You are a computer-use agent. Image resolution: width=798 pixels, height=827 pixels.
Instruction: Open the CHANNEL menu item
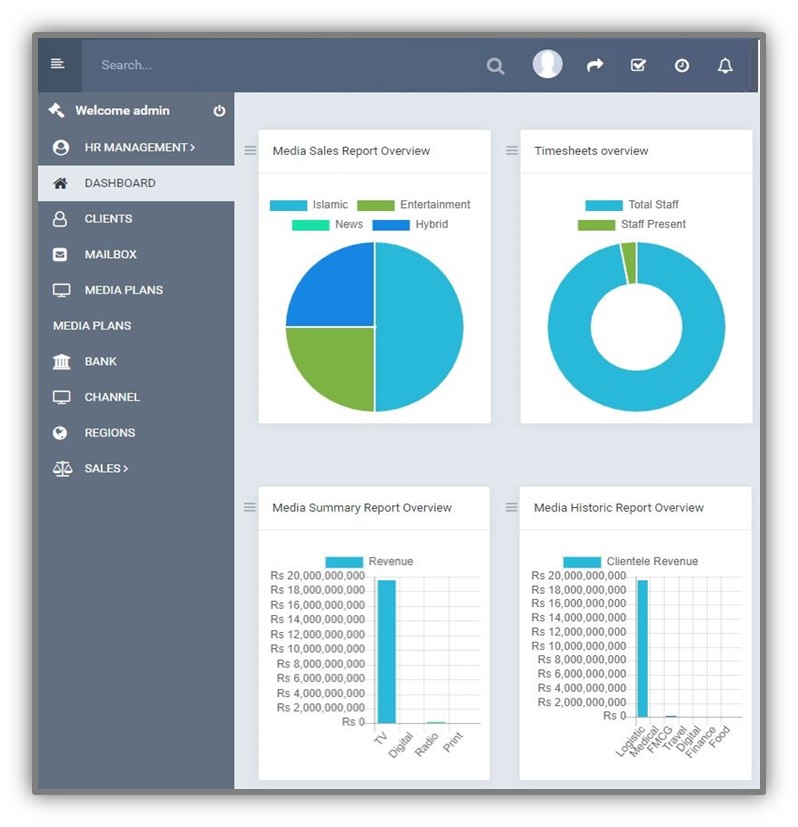click(136, 398)
